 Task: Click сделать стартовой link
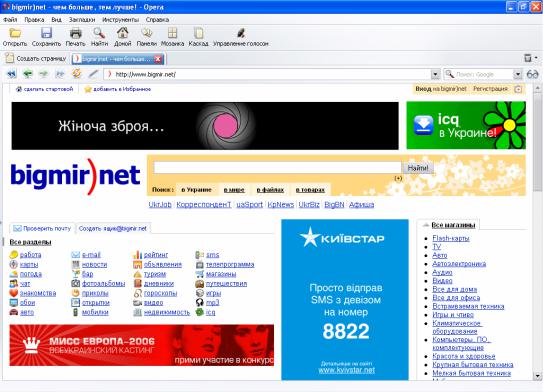(x=48, y=89)
